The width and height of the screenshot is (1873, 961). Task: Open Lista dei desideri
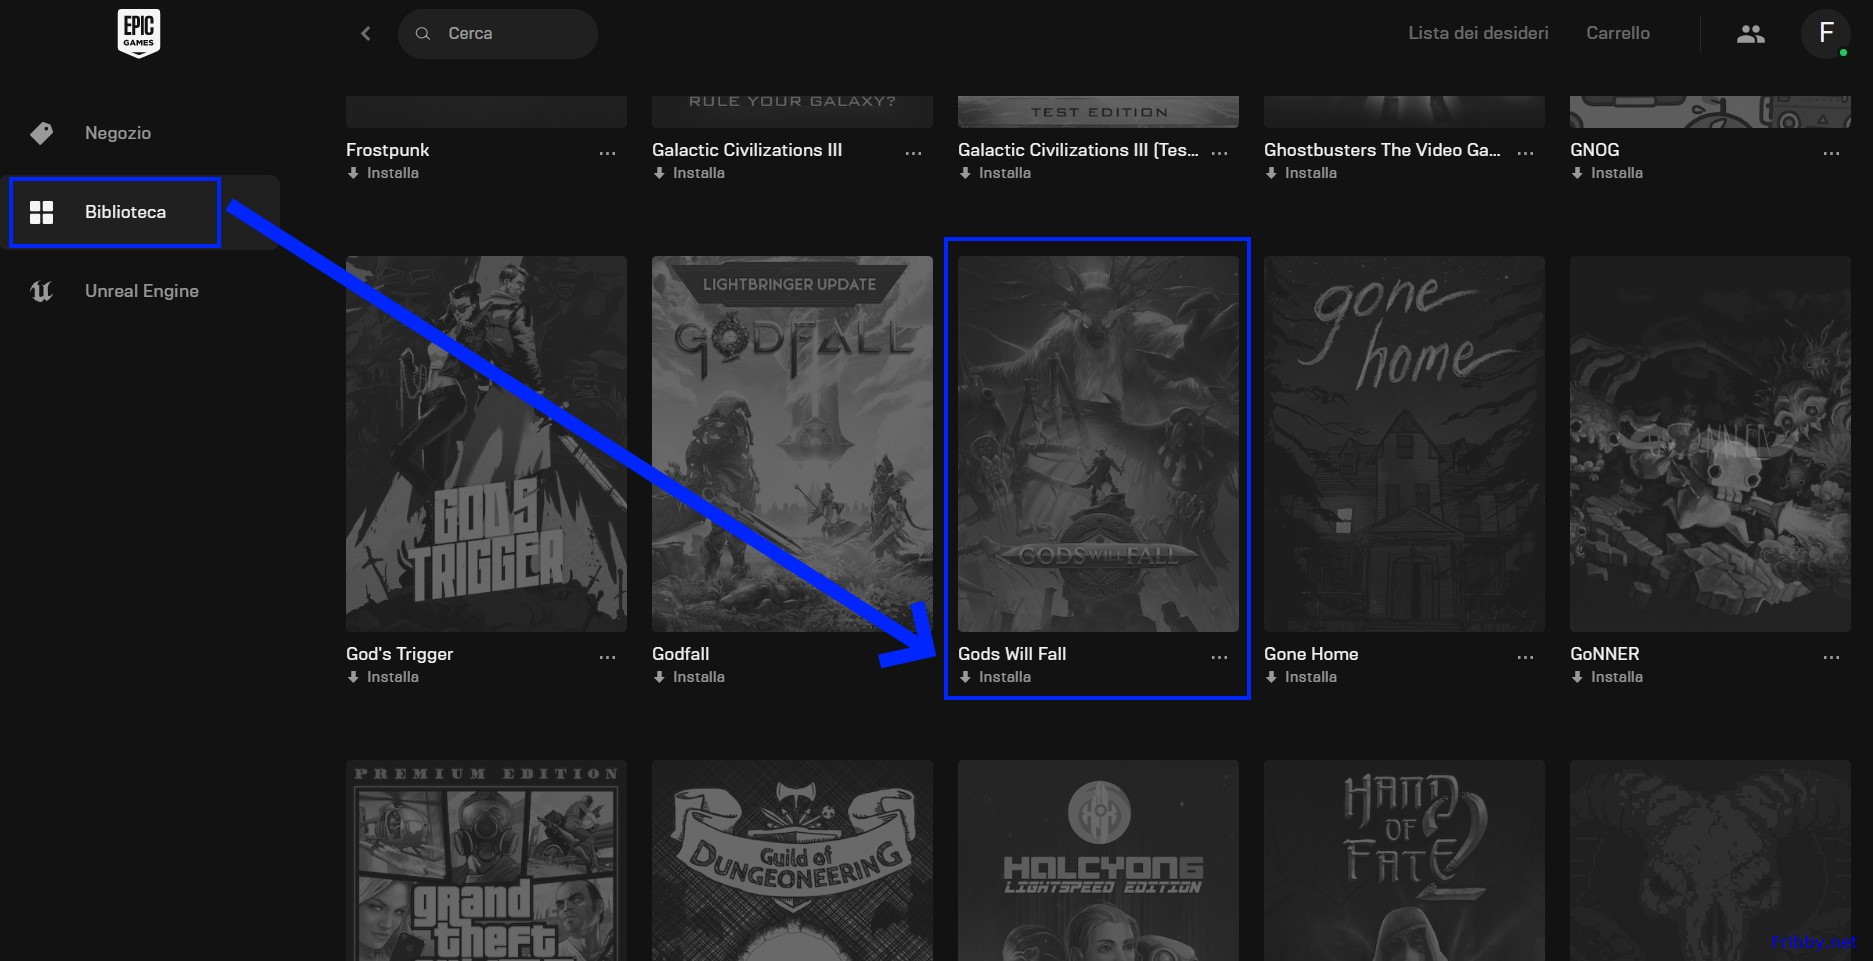[1478, 33]
